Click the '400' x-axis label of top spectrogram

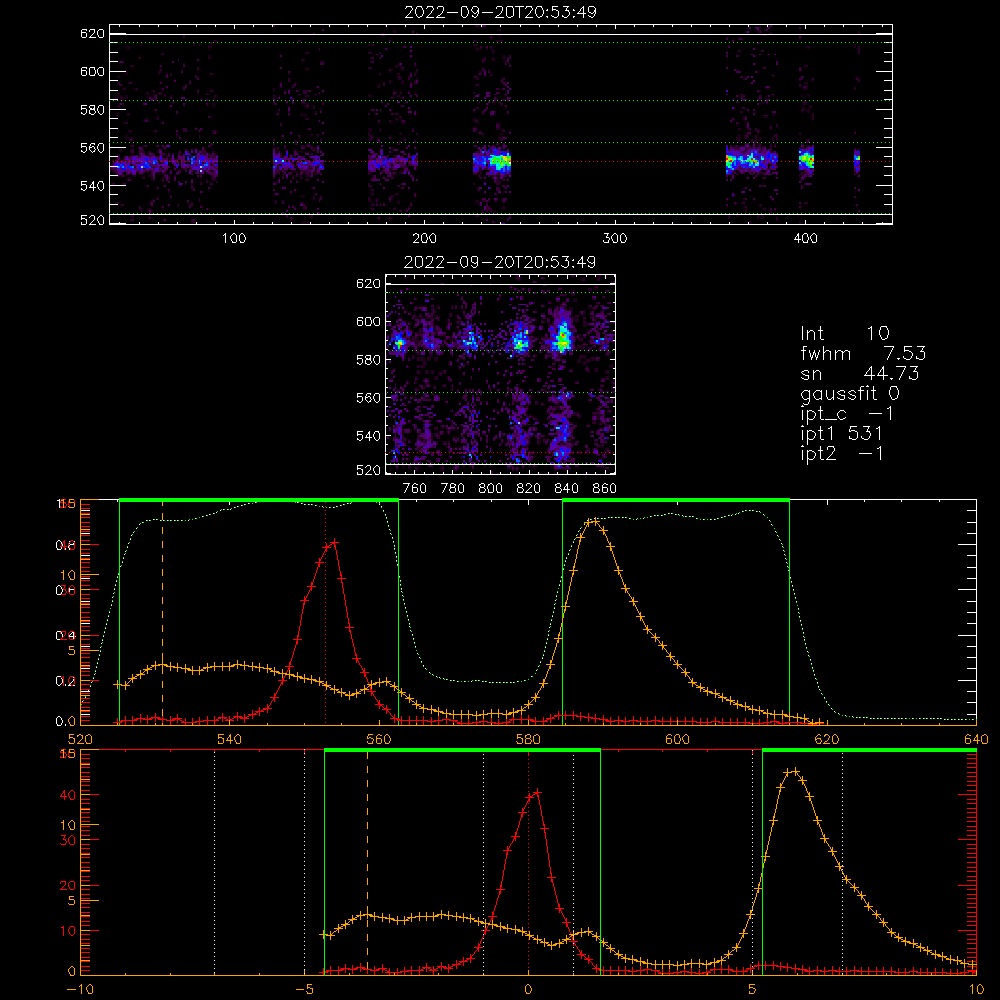[x=805, y=239]
